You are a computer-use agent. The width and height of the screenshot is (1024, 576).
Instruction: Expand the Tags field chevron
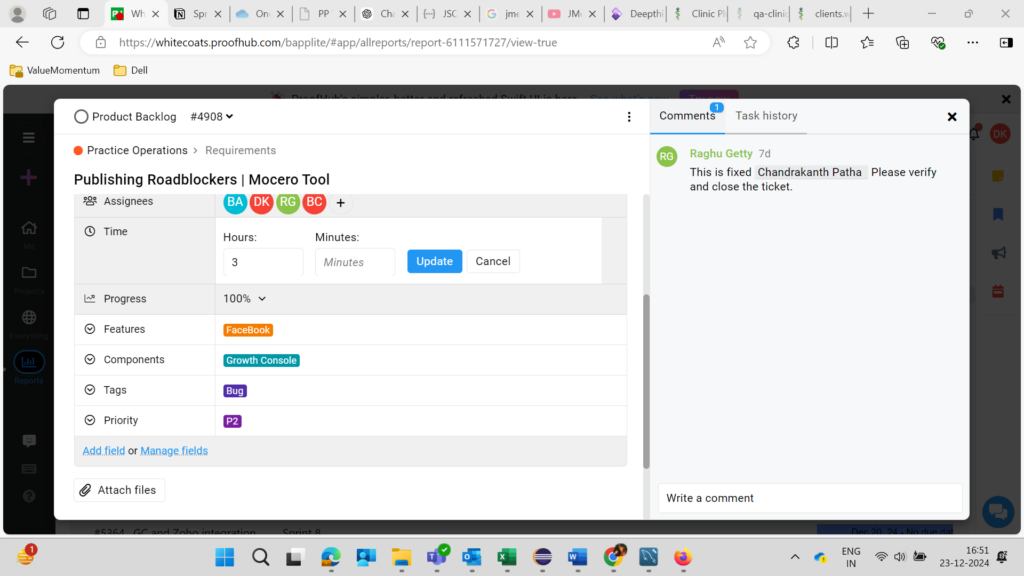coord(90,390)
